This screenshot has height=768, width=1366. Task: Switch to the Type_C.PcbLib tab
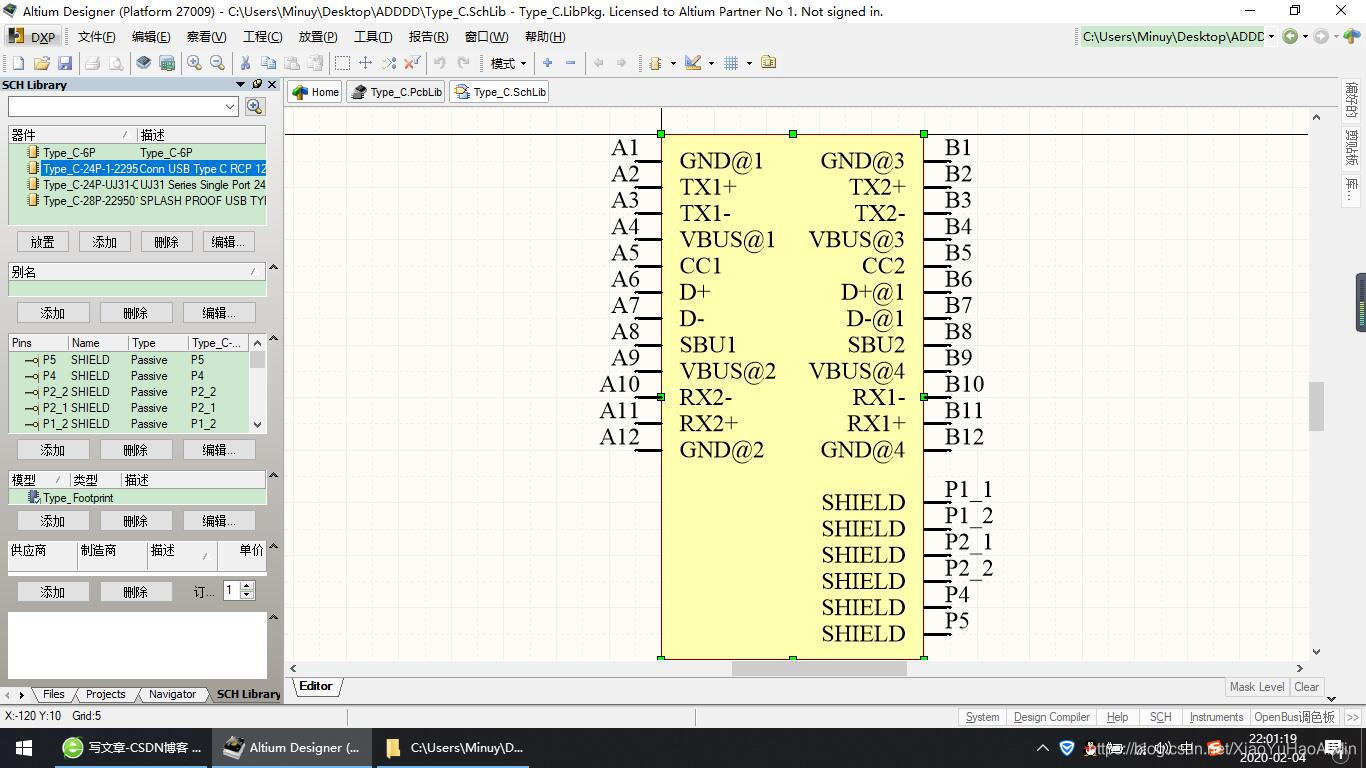[x=397, y=92]
